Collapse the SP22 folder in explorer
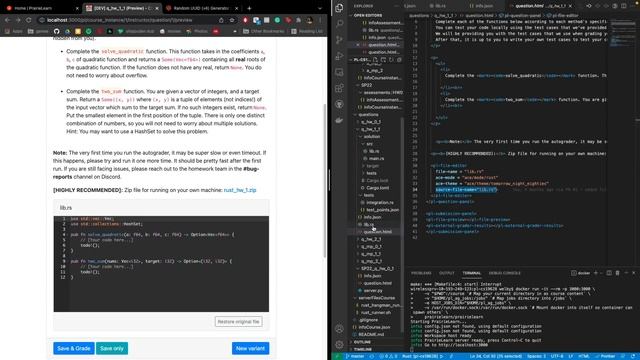 tap(366, 85)
